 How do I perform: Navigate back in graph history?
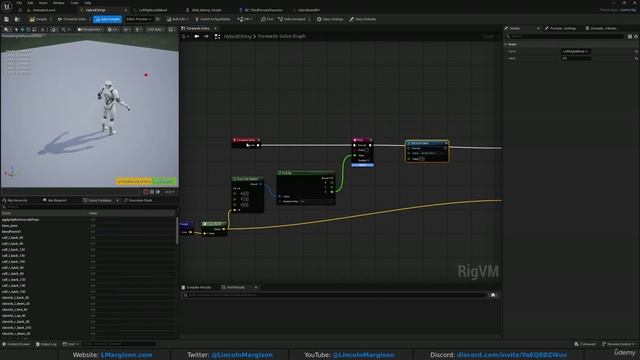coord(197,36)
